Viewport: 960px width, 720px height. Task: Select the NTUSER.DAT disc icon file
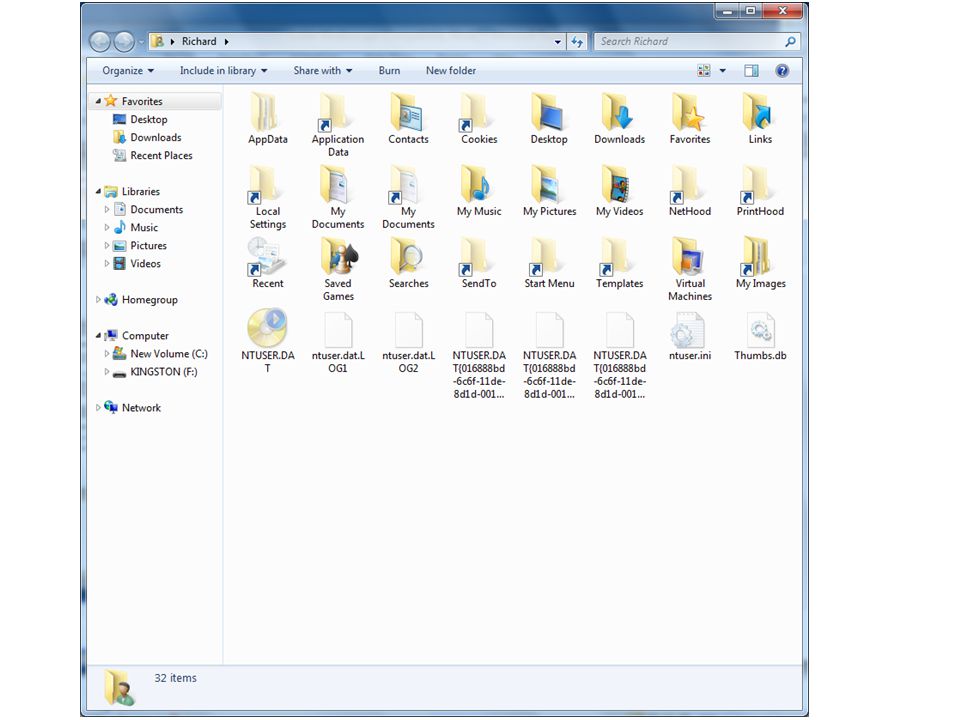[x=268, y=328]
